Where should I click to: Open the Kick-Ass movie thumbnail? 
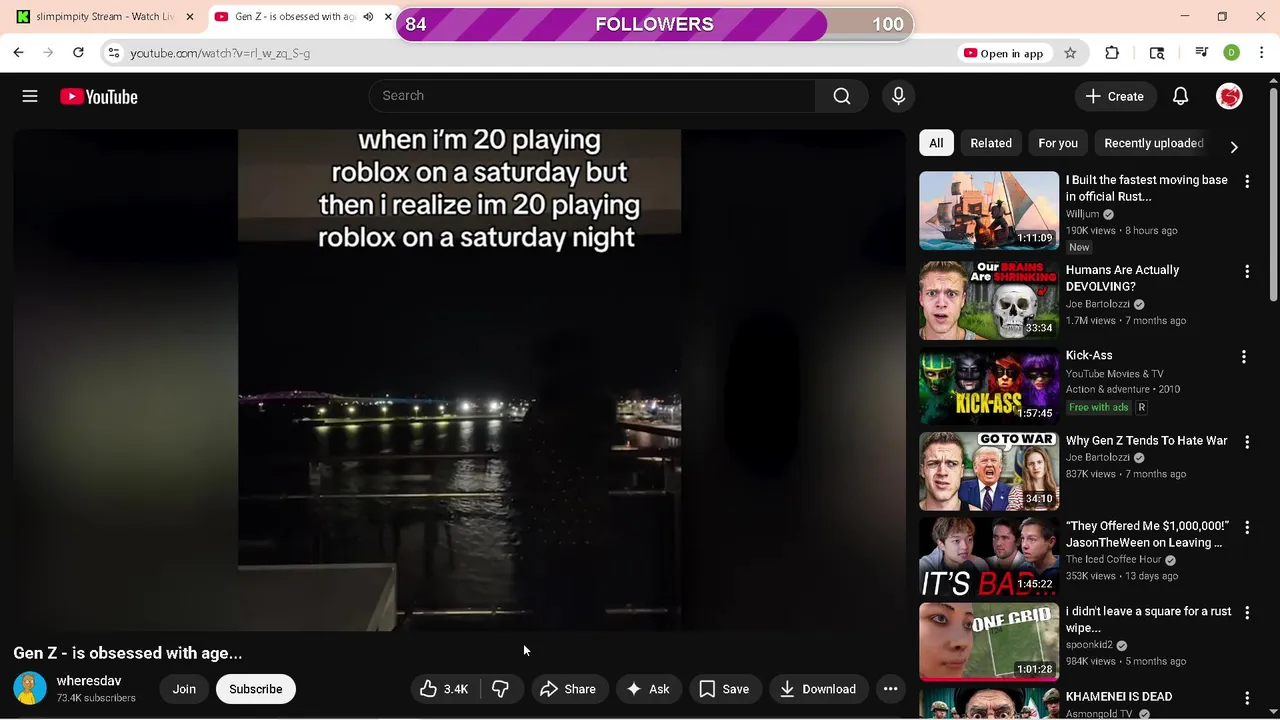[989, 386]
